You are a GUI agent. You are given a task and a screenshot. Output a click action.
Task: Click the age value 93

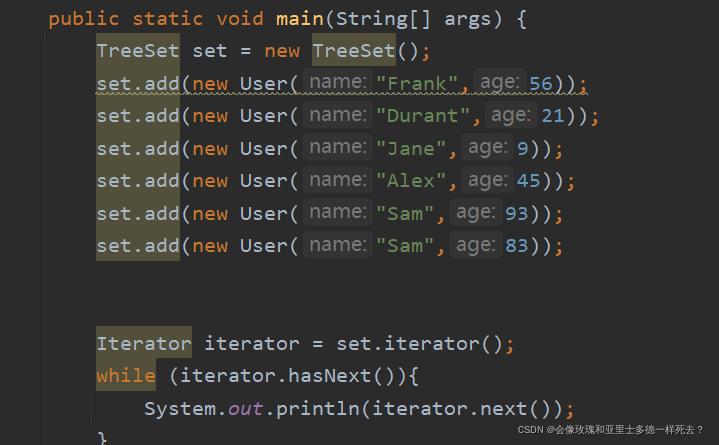coord(517,214)
